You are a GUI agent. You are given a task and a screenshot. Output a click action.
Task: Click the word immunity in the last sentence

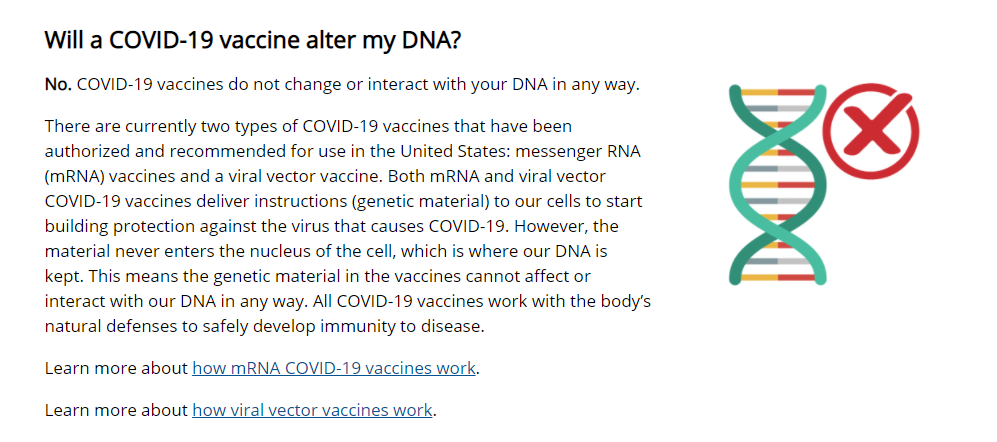[x=360, y=327]
